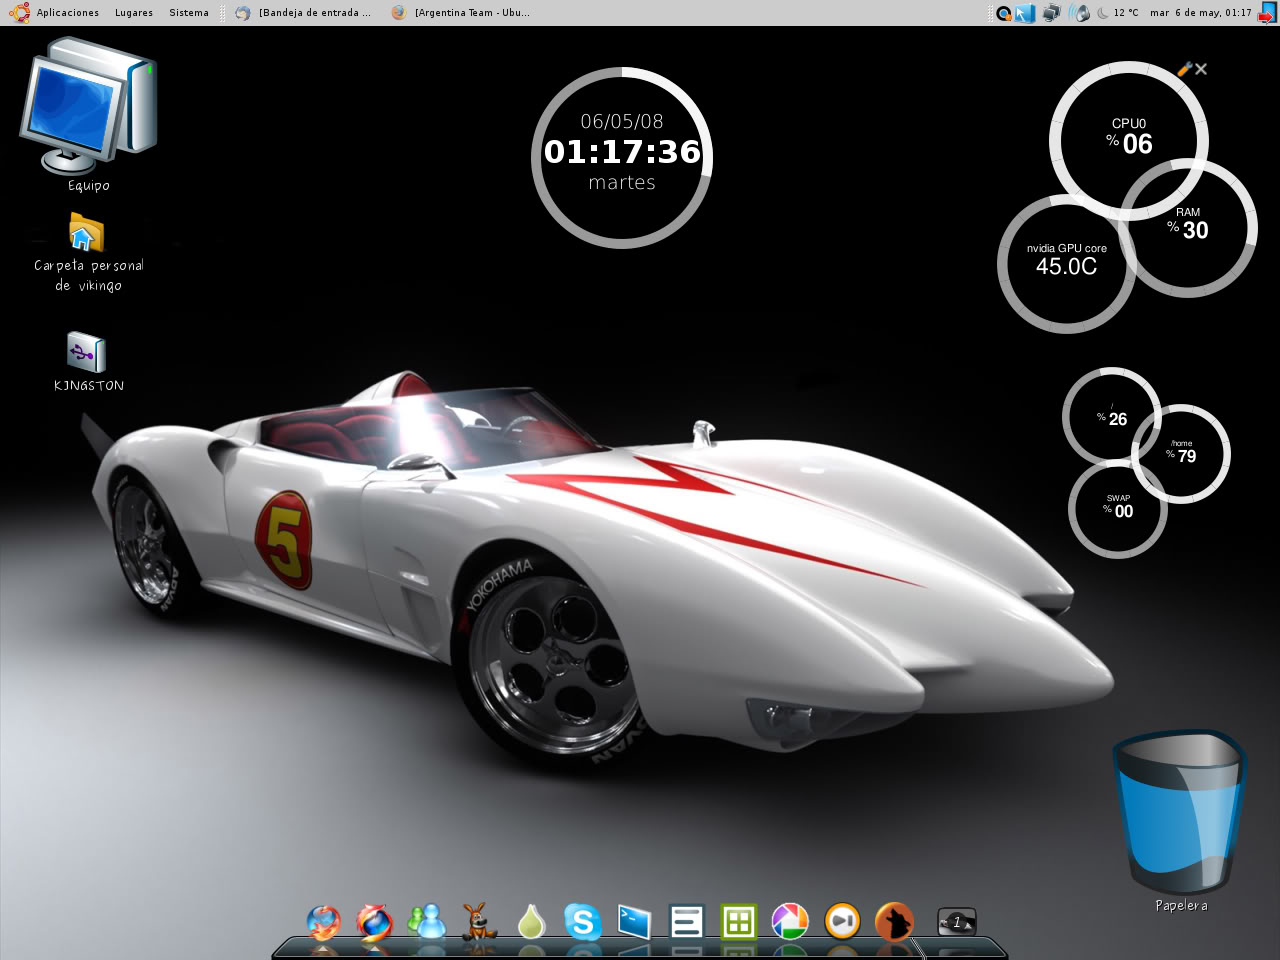
Task: Close the CPU monitor desktop widget
Action: tap(1201, 69)
